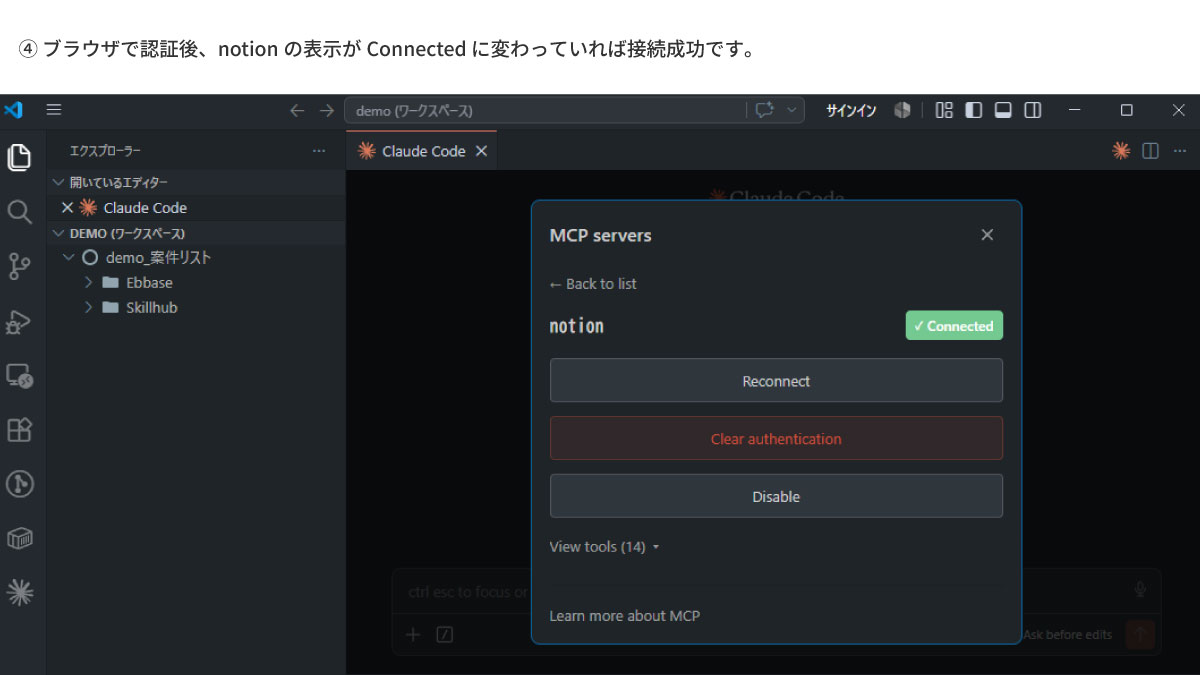Close Claude Code in open editors list
This screenshot has height=675, width=1200.
click(67, 208)
